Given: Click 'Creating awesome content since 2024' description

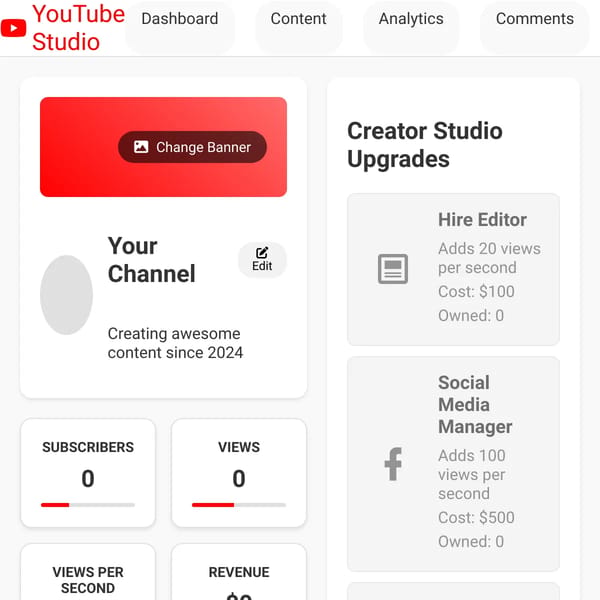Looking at the screenshot, I should click(x=175, y=343).
